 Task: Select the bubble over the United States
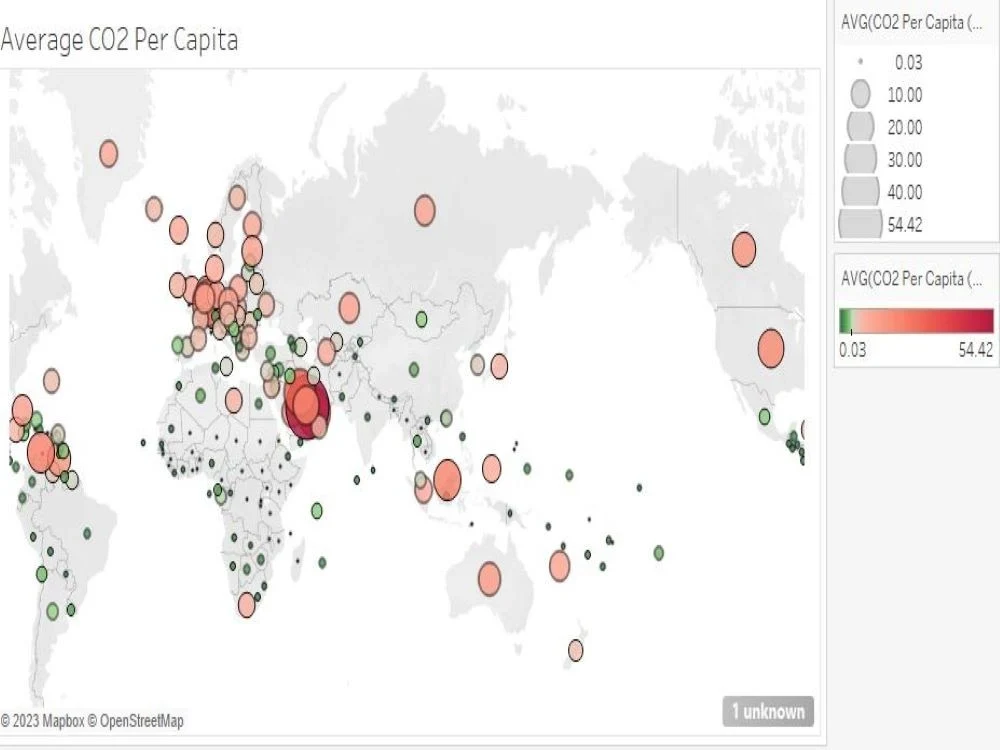pyautogui.click(x=770, y=348)
